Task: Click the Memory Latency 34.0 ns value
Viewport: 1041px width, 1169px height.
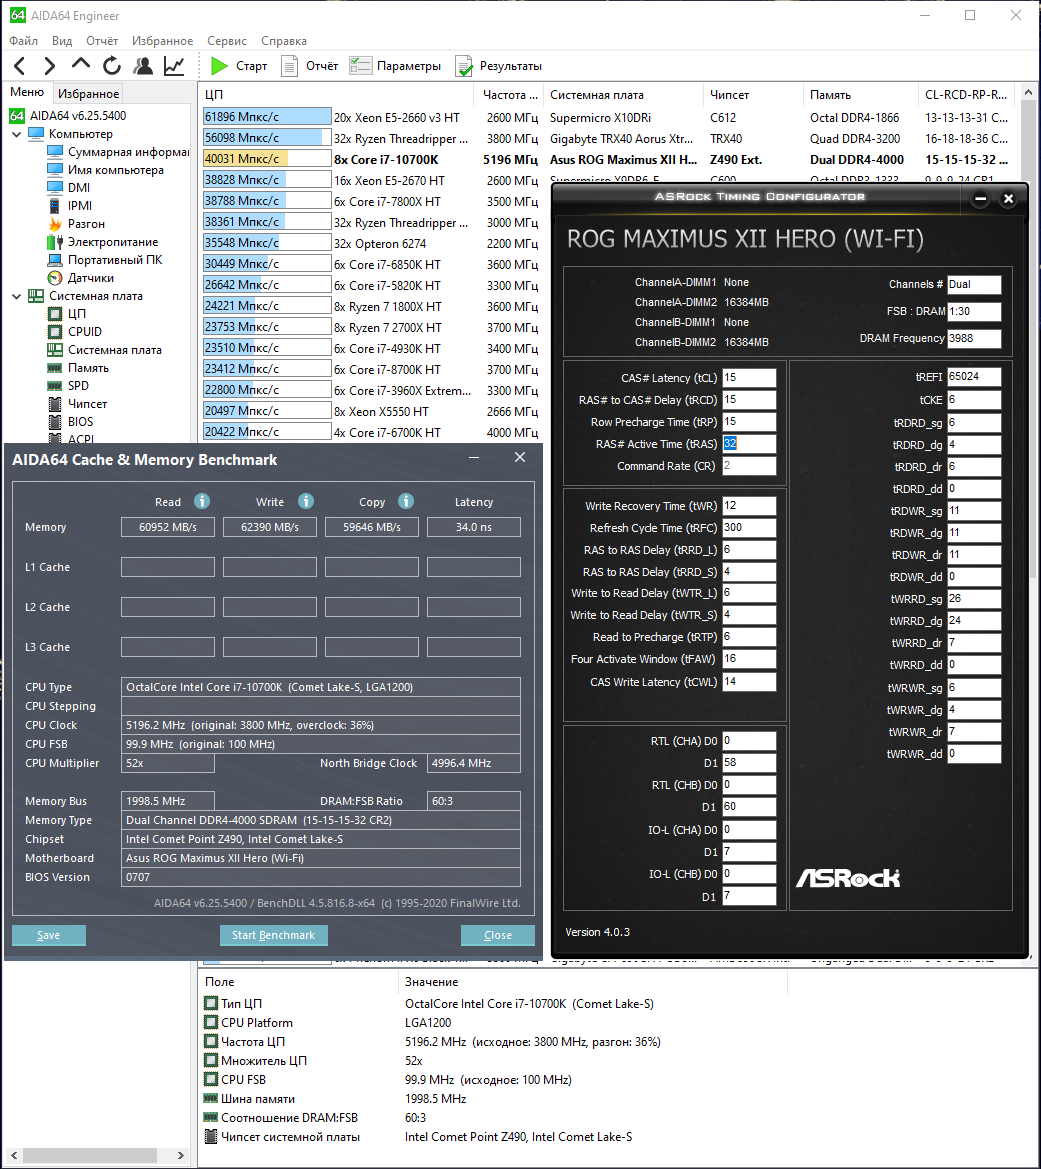Action: 474,527
